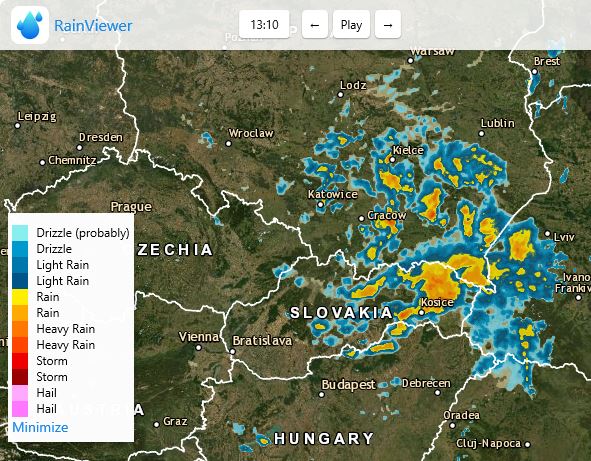Click the Wroclaw city dot
The width and height of the screenshot is (591, 461).
pyautogui.click(x=228, y=143)
